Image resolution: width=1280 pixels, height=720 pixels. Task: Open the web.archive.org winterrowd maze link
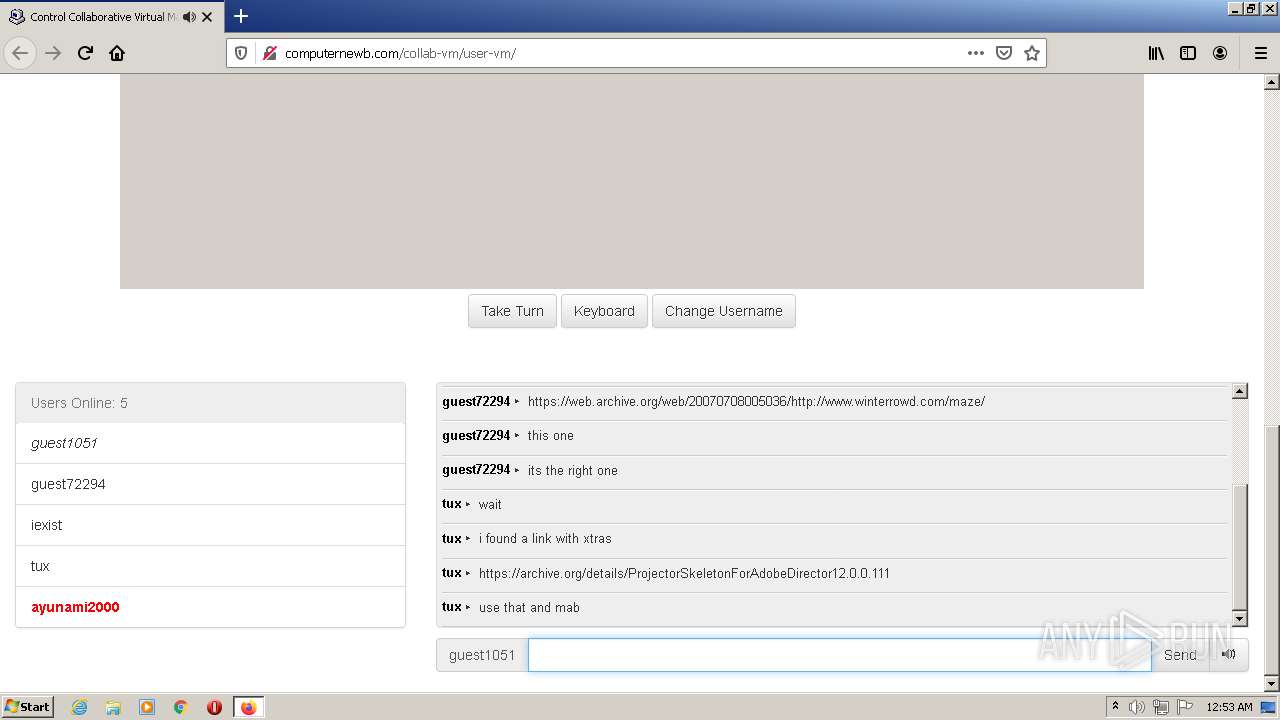coord(756,402)
